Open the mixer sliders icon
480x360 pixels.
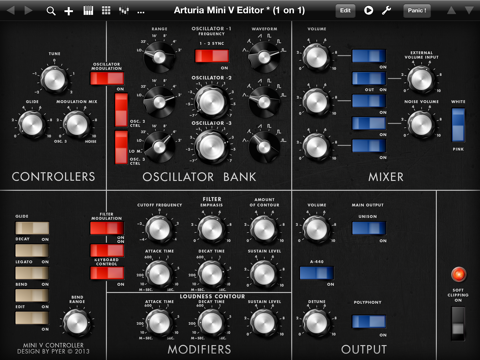coord(124,11)
